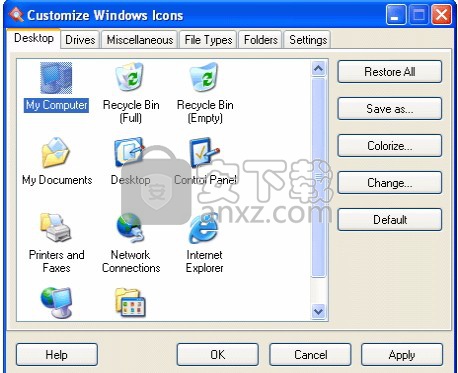The width and height of the screenshot is (458, 373).
Task: Open Help
Action: 57,355
